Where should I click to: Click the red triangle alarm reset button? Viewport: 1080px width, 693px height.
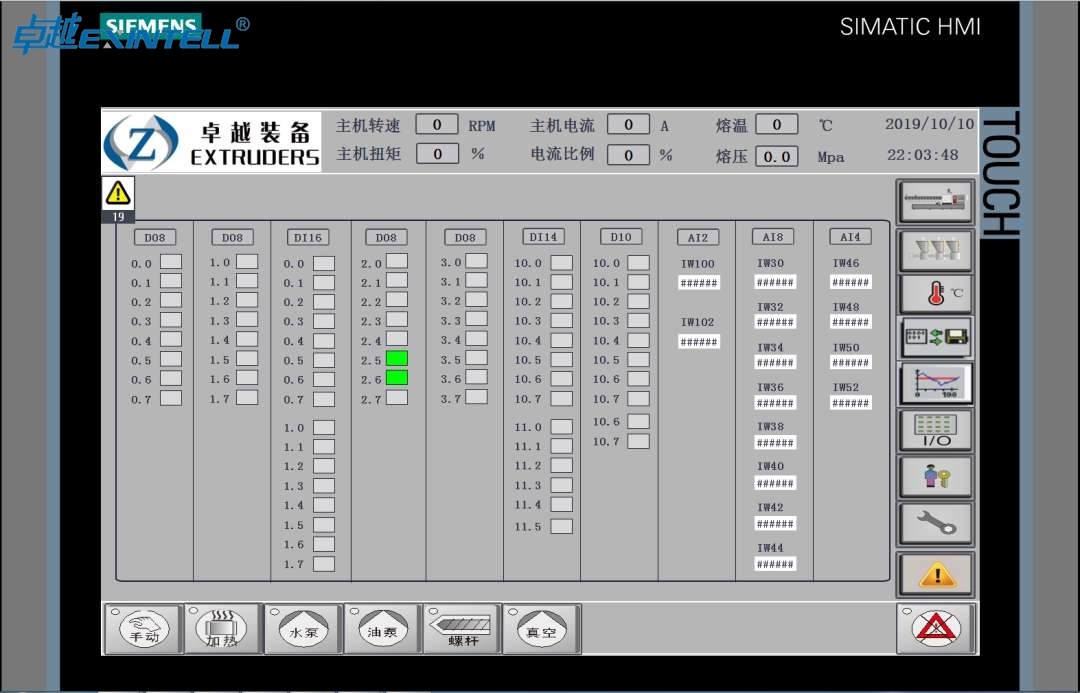935,629
